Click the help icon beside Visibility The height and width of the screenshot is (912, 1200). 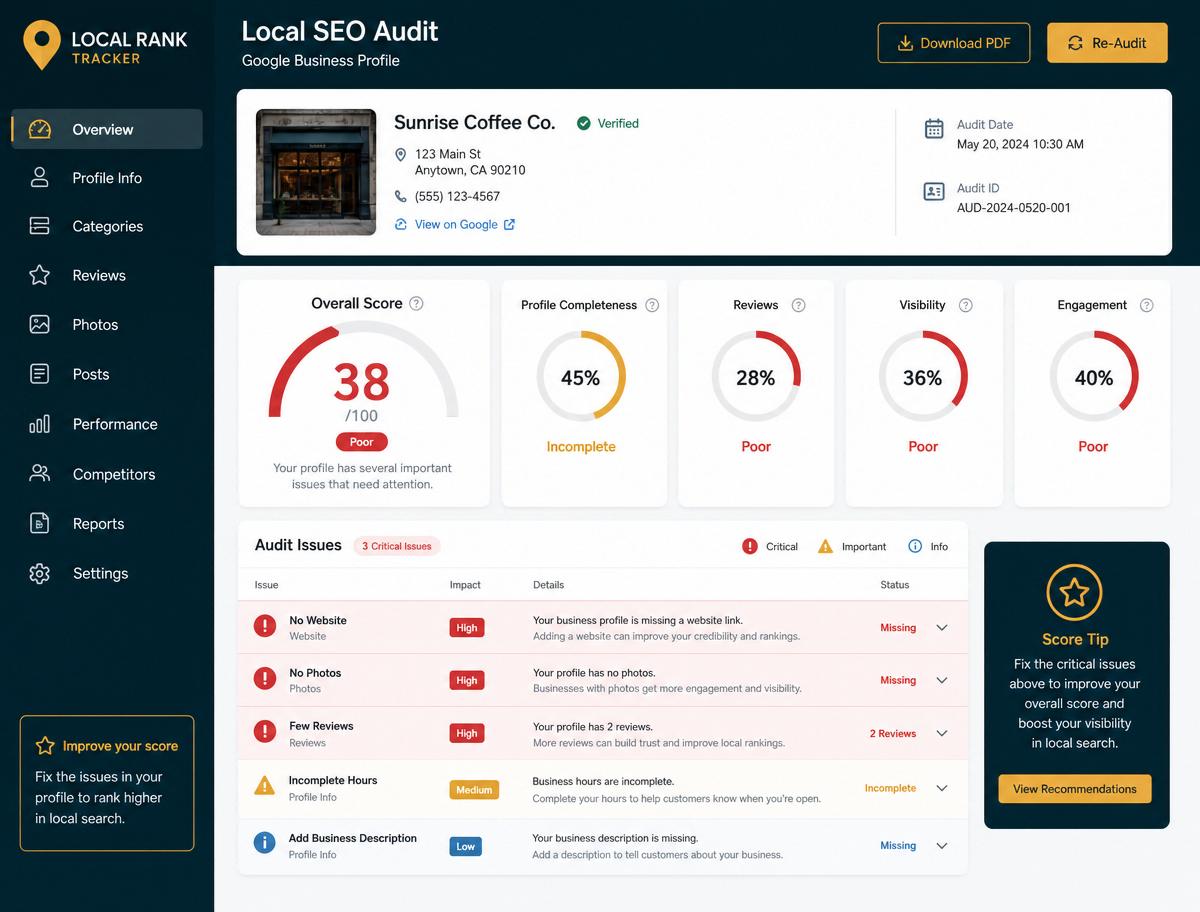[965, 305]
